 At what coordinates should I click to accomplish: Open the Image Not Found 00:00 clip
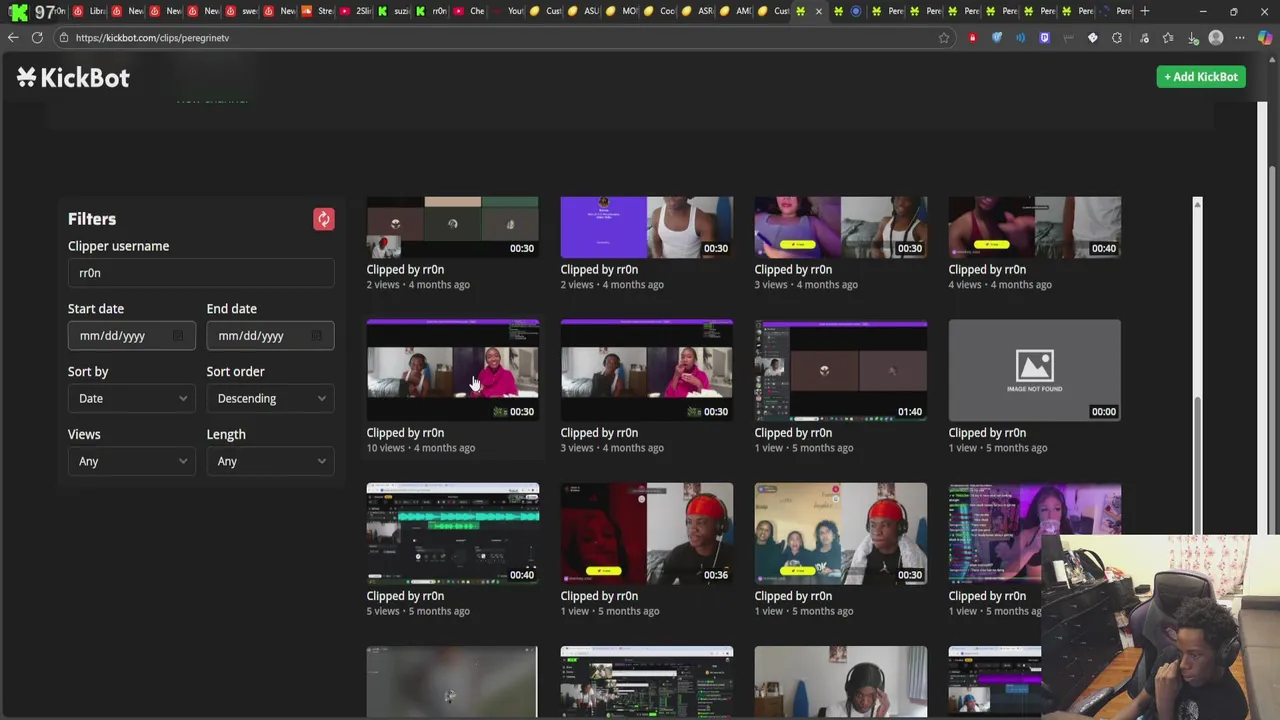[1034, 370]
